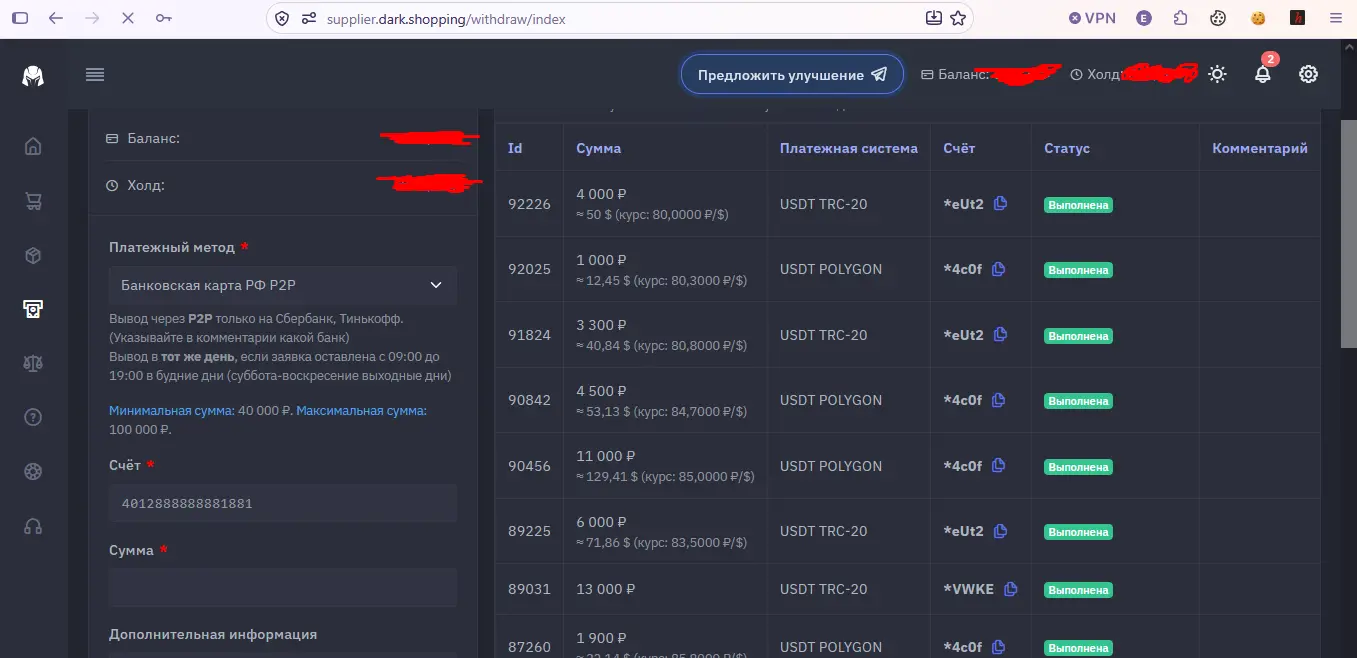Expand the payment method dropdown
This screenshot has height=658, width=1357.
(283, 285)
